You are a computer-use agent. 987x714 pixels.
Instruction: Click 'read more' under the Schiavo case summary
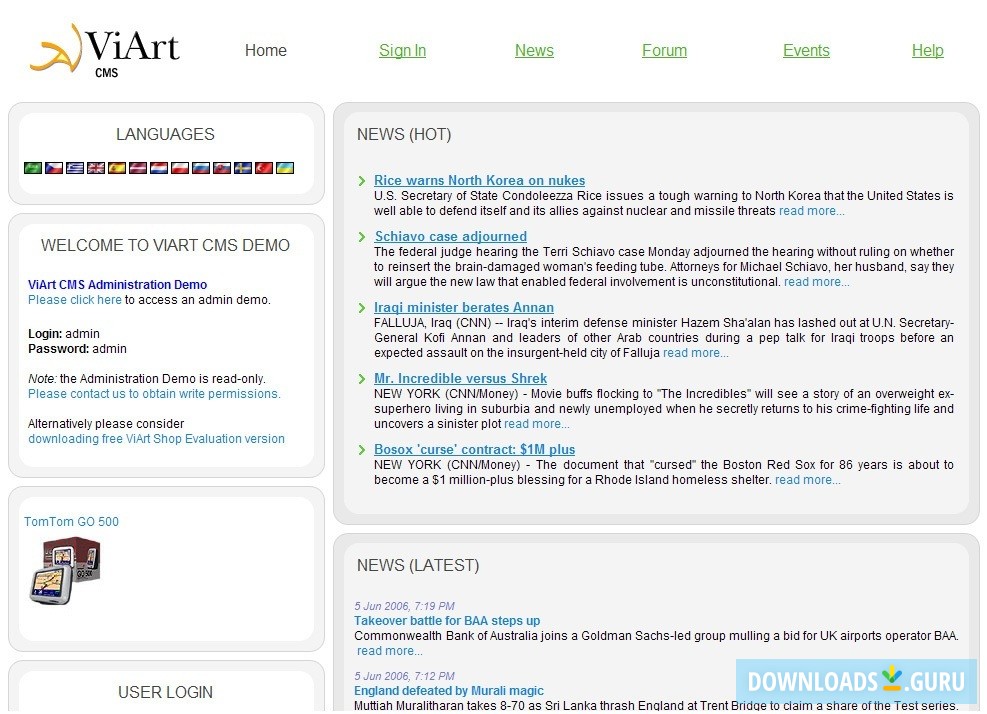point(816,282)
